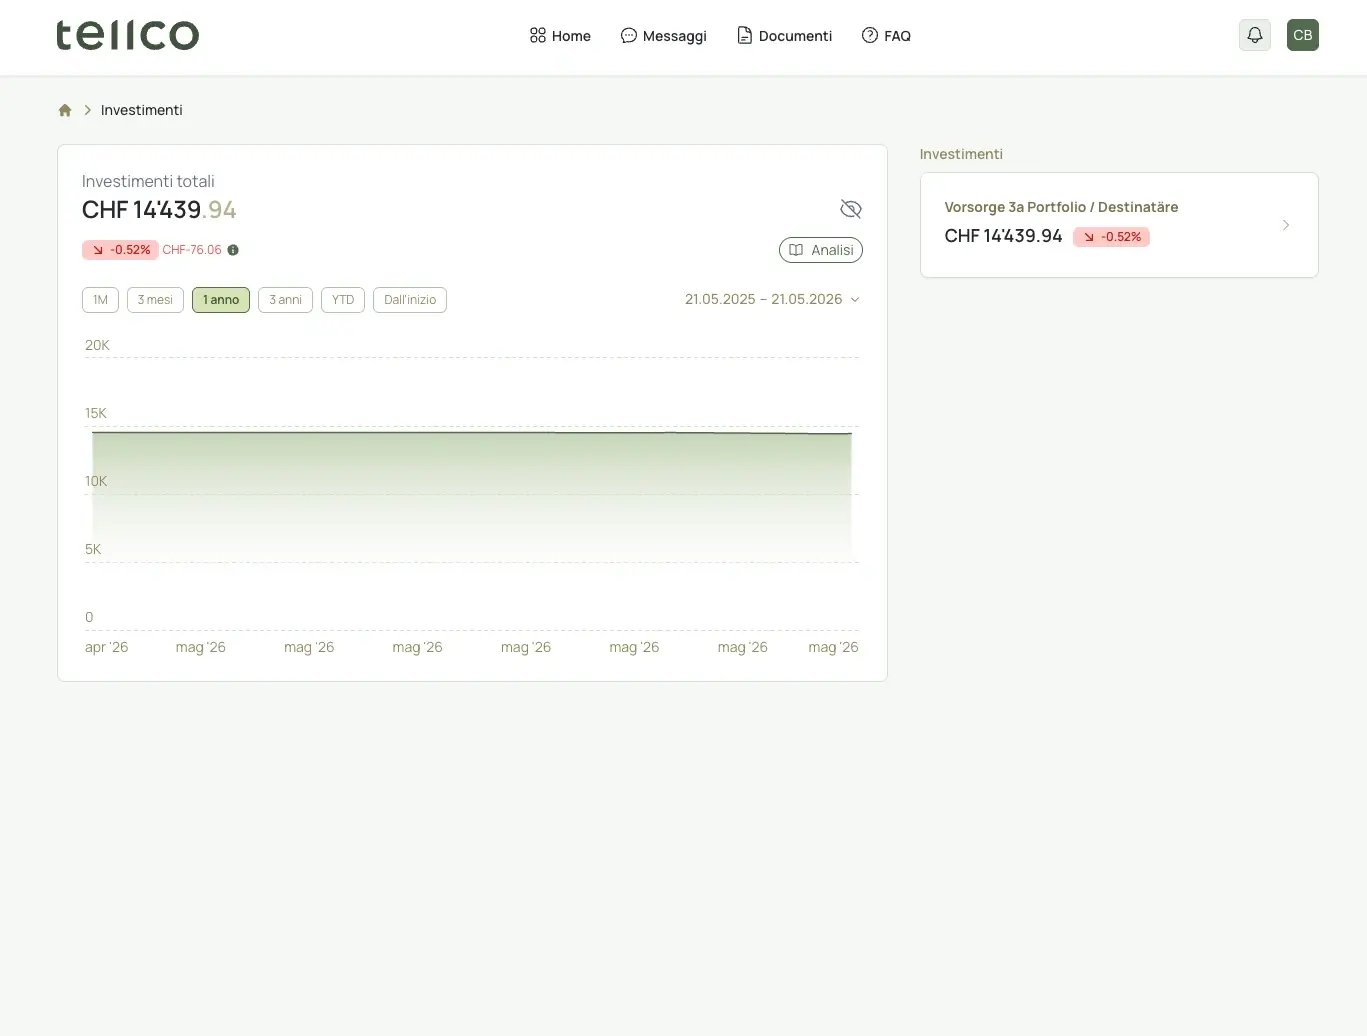Click the Investimenti totali heading
Screen dimensions: 1367x1036
point(148,181)
